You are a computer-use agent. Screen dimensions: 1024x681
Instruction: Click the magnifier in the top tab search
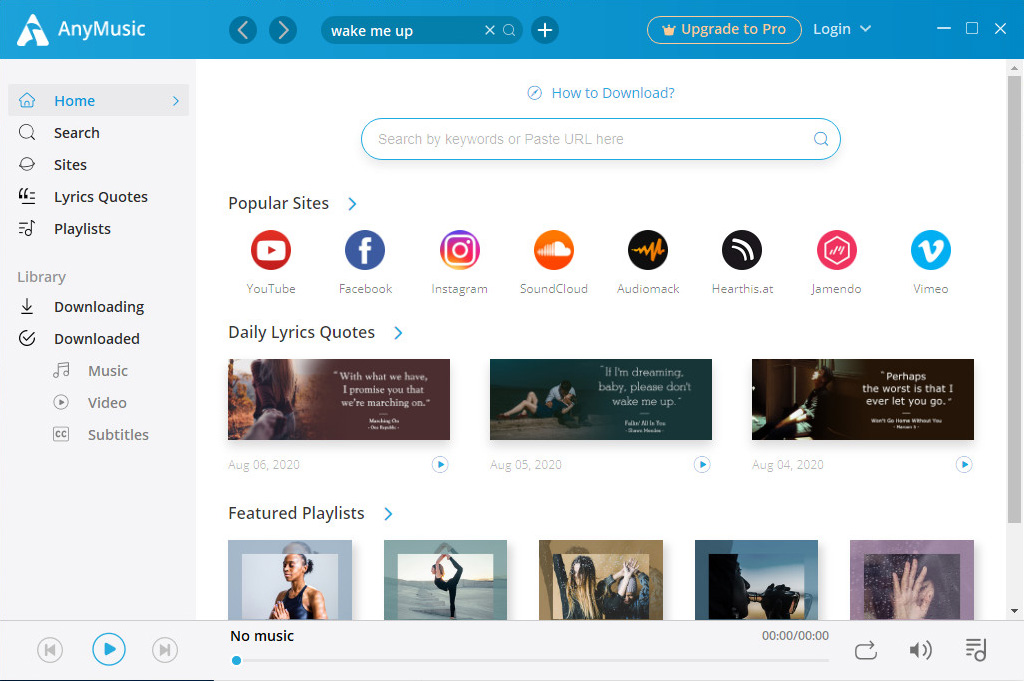tap(509, 30)
